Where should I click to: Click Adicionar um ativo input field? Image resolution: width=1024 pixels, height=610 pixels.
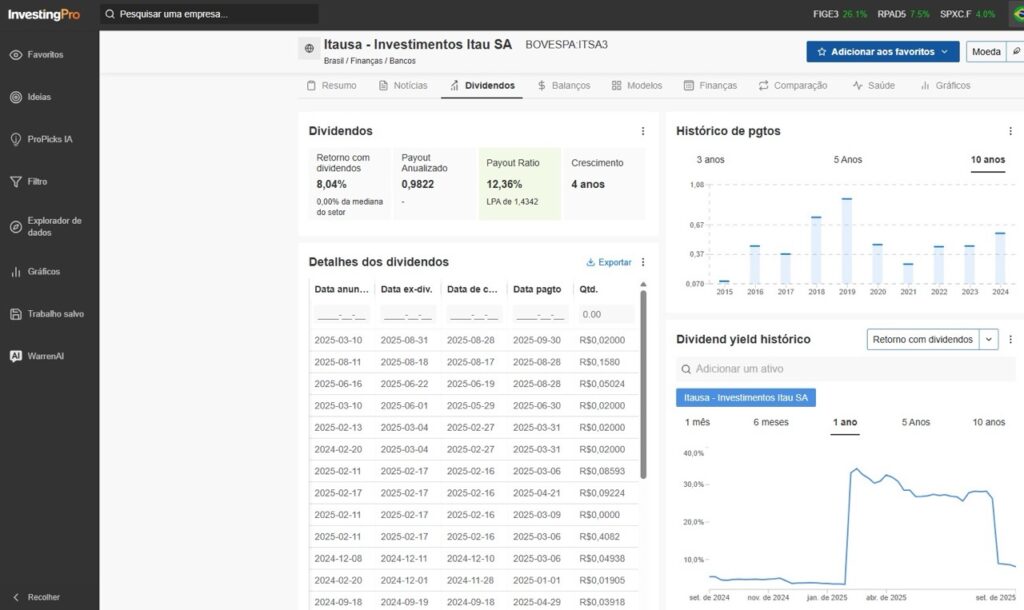845,369
